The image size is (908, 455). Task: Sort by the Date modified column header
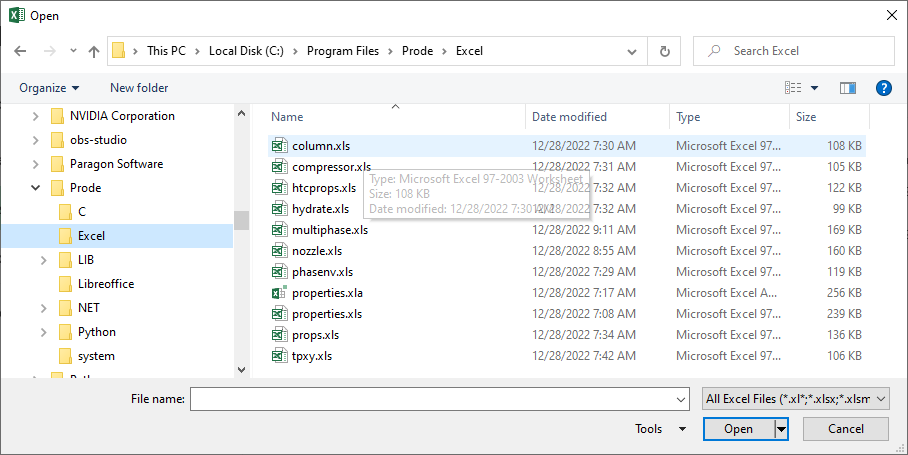pos(597,116)
